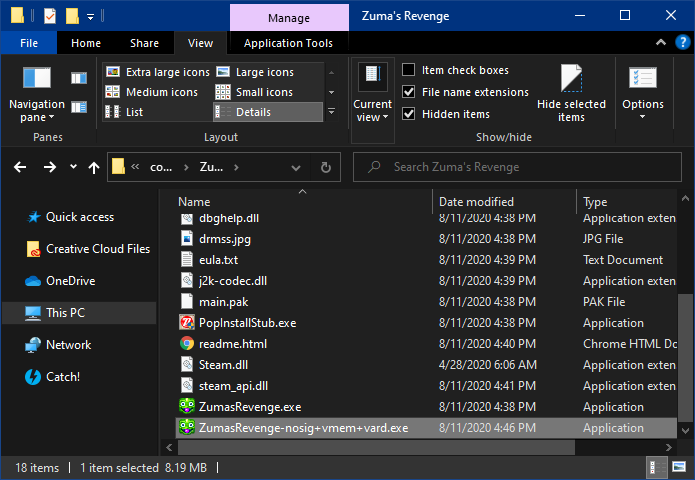695x480 pixels.
Task: Select This PC in navigation
Action: [79, 312]
